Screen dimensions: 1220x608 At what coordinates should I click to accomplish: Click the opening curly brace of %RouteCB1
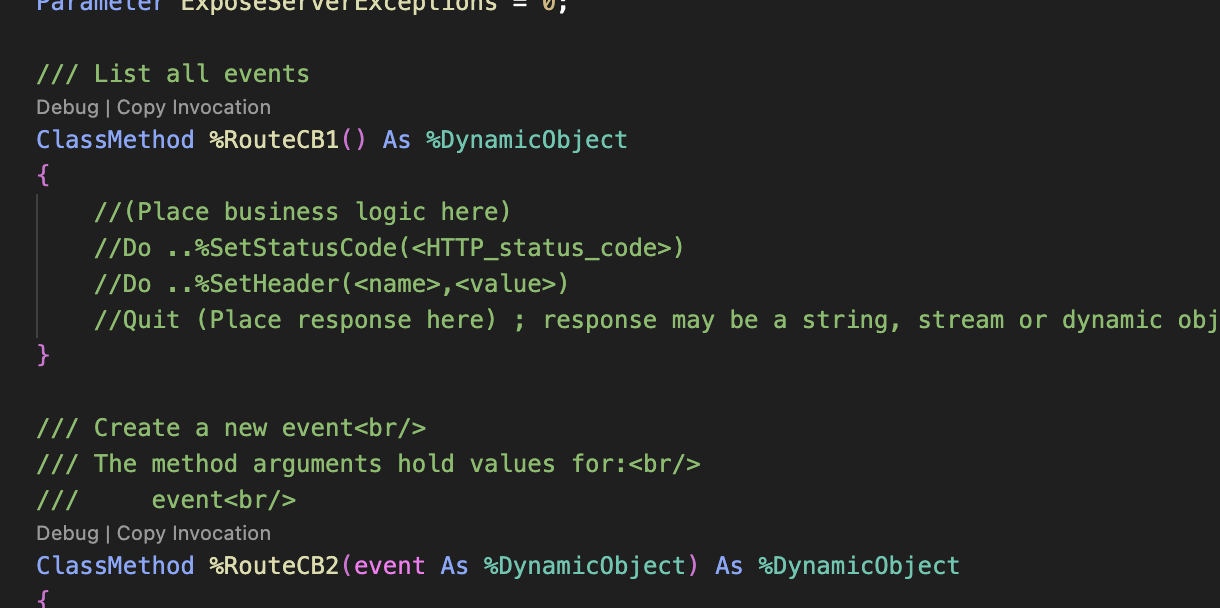(43, 176)
